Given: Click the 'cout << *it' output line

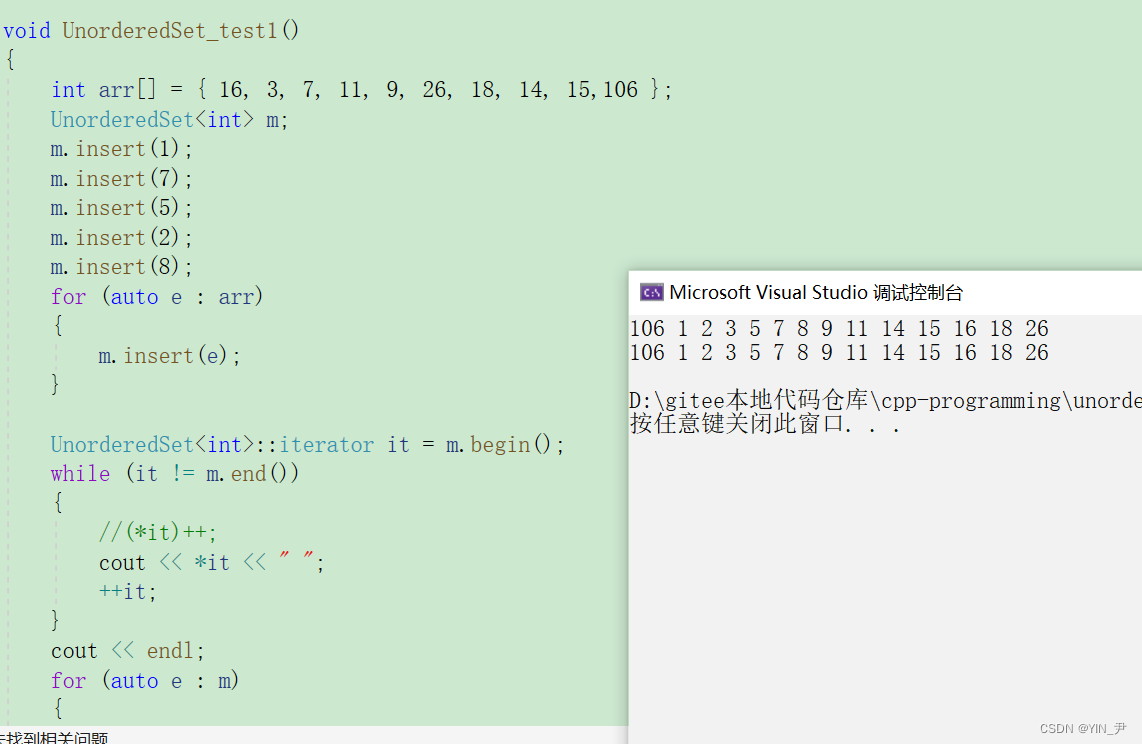Looking at the screenshot, I should [x=211, y=563].
